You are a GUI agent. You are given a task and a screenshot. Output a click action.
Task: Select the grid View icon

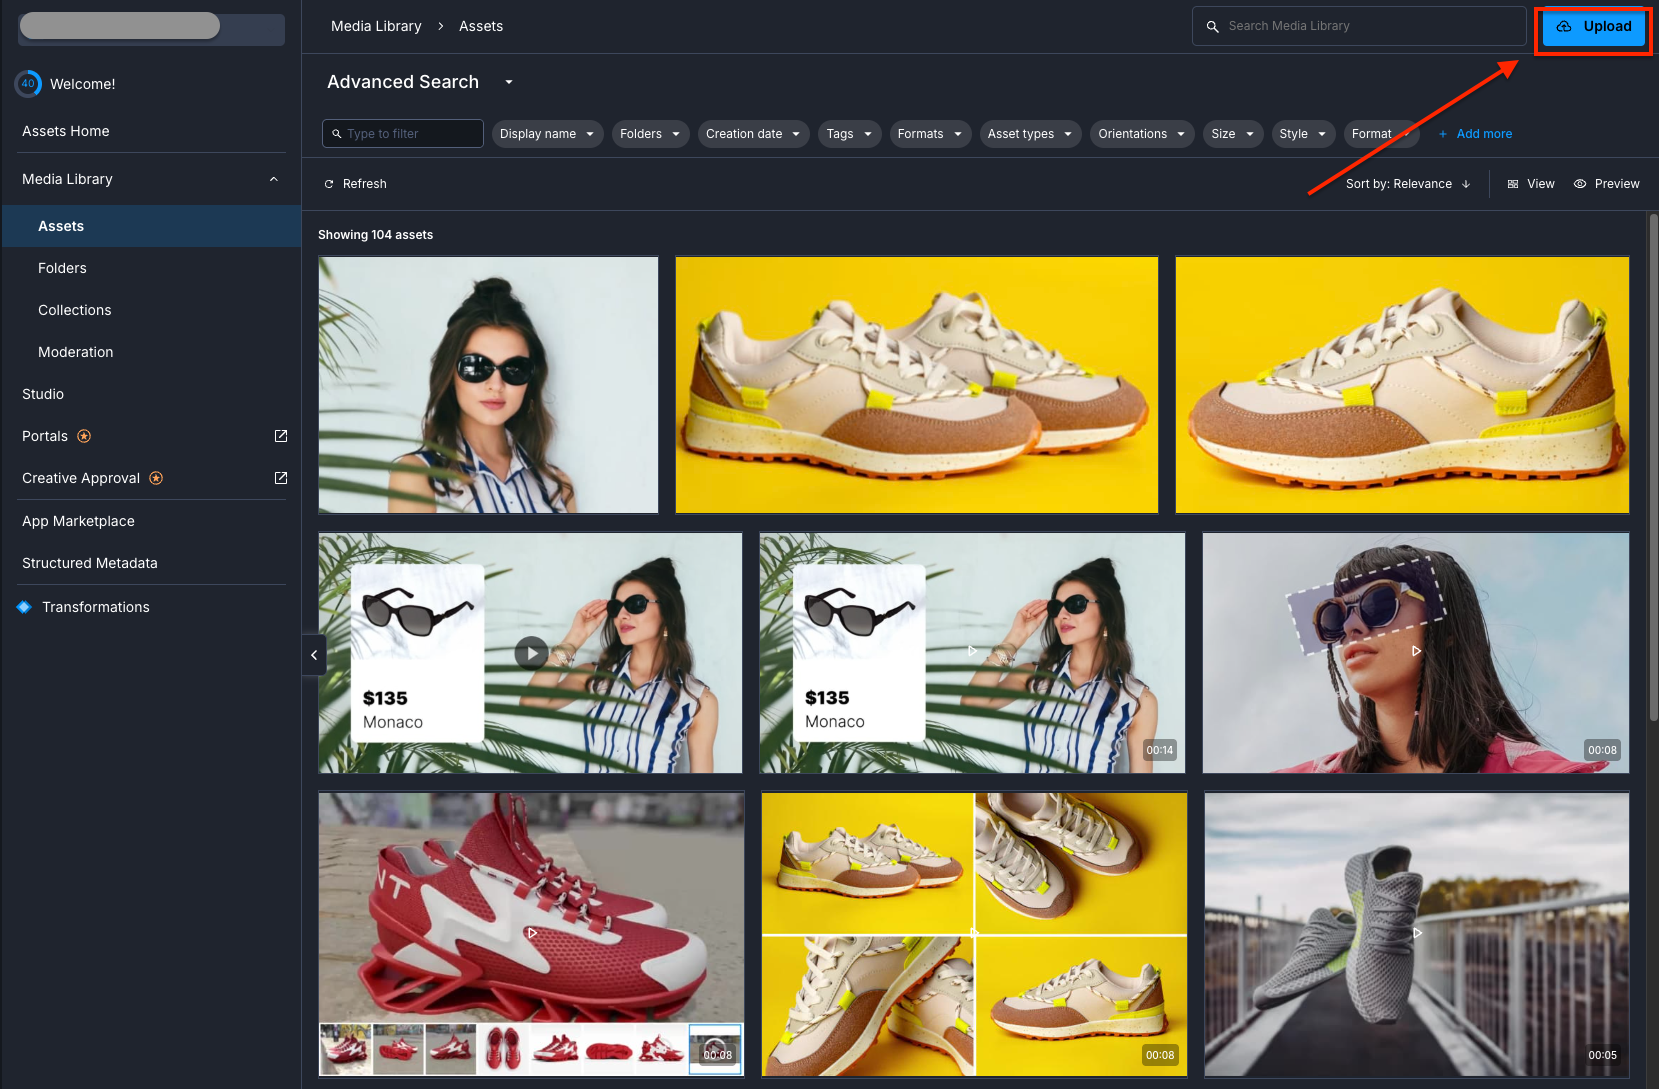(1512, 183)
